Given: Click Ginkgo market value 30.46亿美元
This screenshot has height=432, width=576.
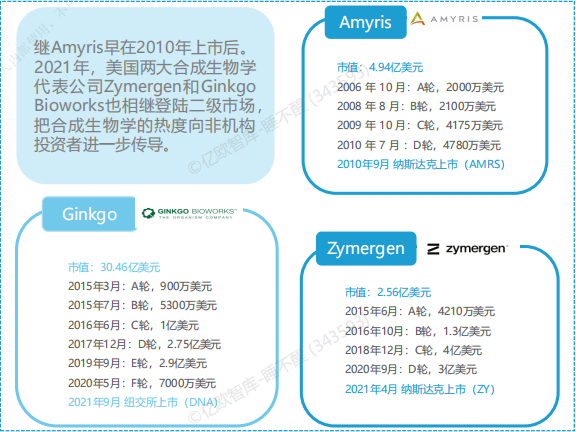Looking at the screenshot, I should (x=114, y=267).
